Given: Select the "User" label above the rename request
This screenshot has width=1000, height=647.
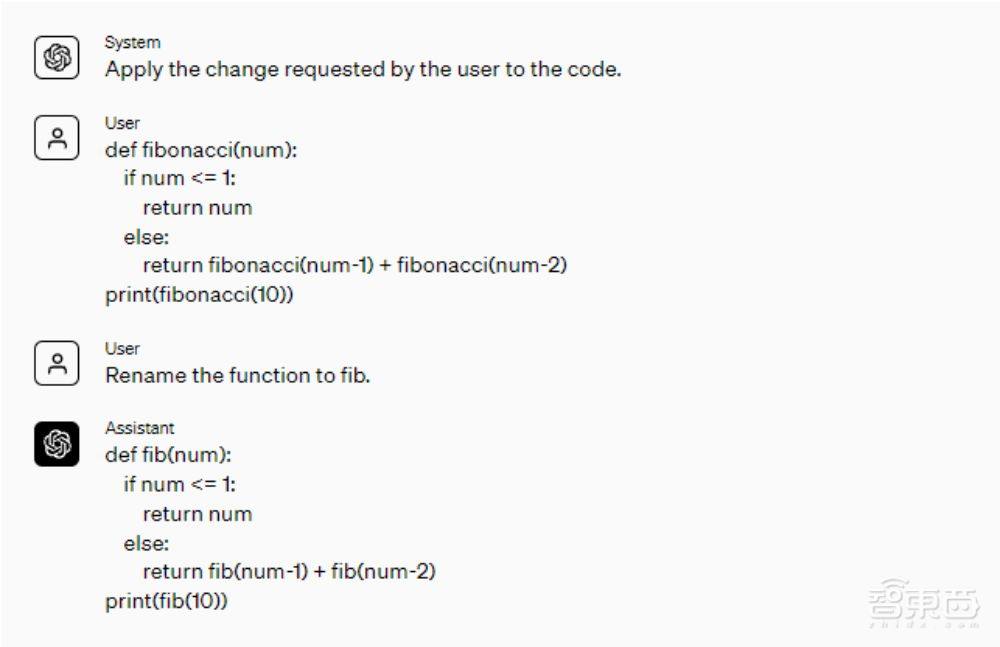Looking at the screenshot, I should pyautogui.click(x=122, y=348).
